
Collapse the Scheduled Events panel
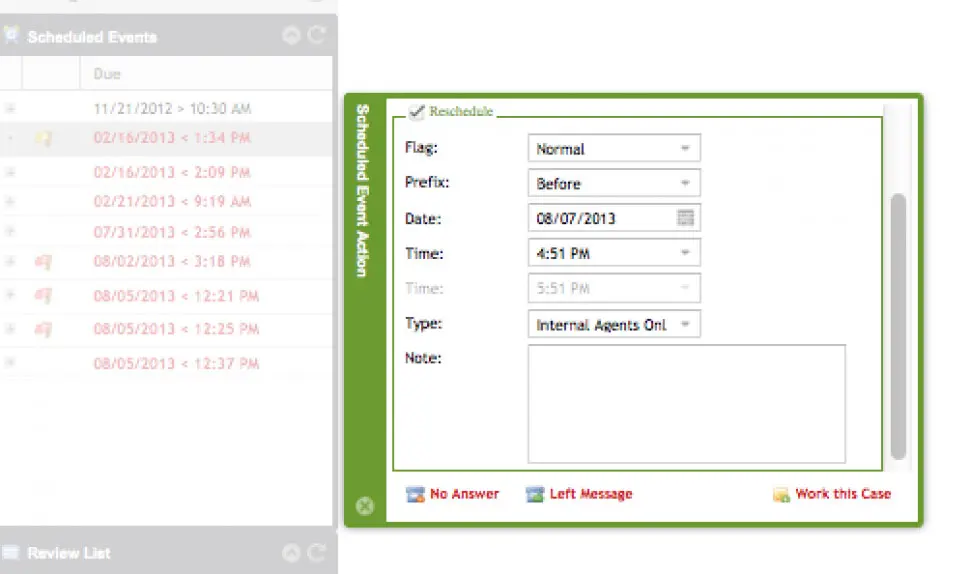pos(291,35)
